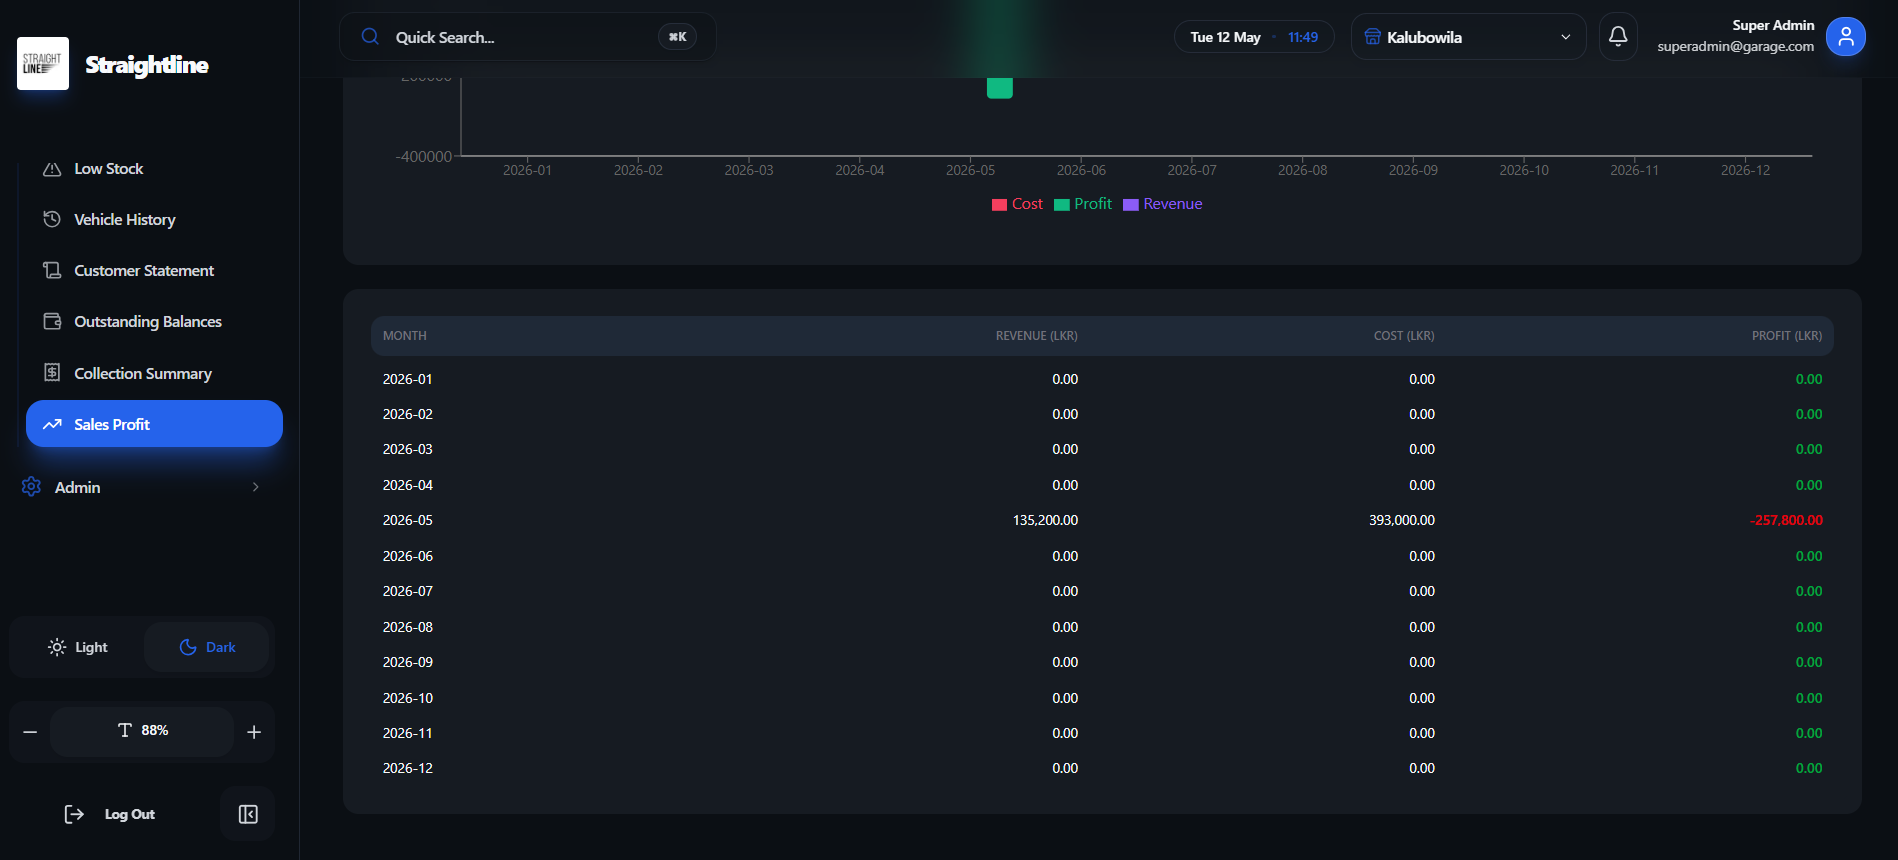Decrease the font size with minus

point(30,732)
